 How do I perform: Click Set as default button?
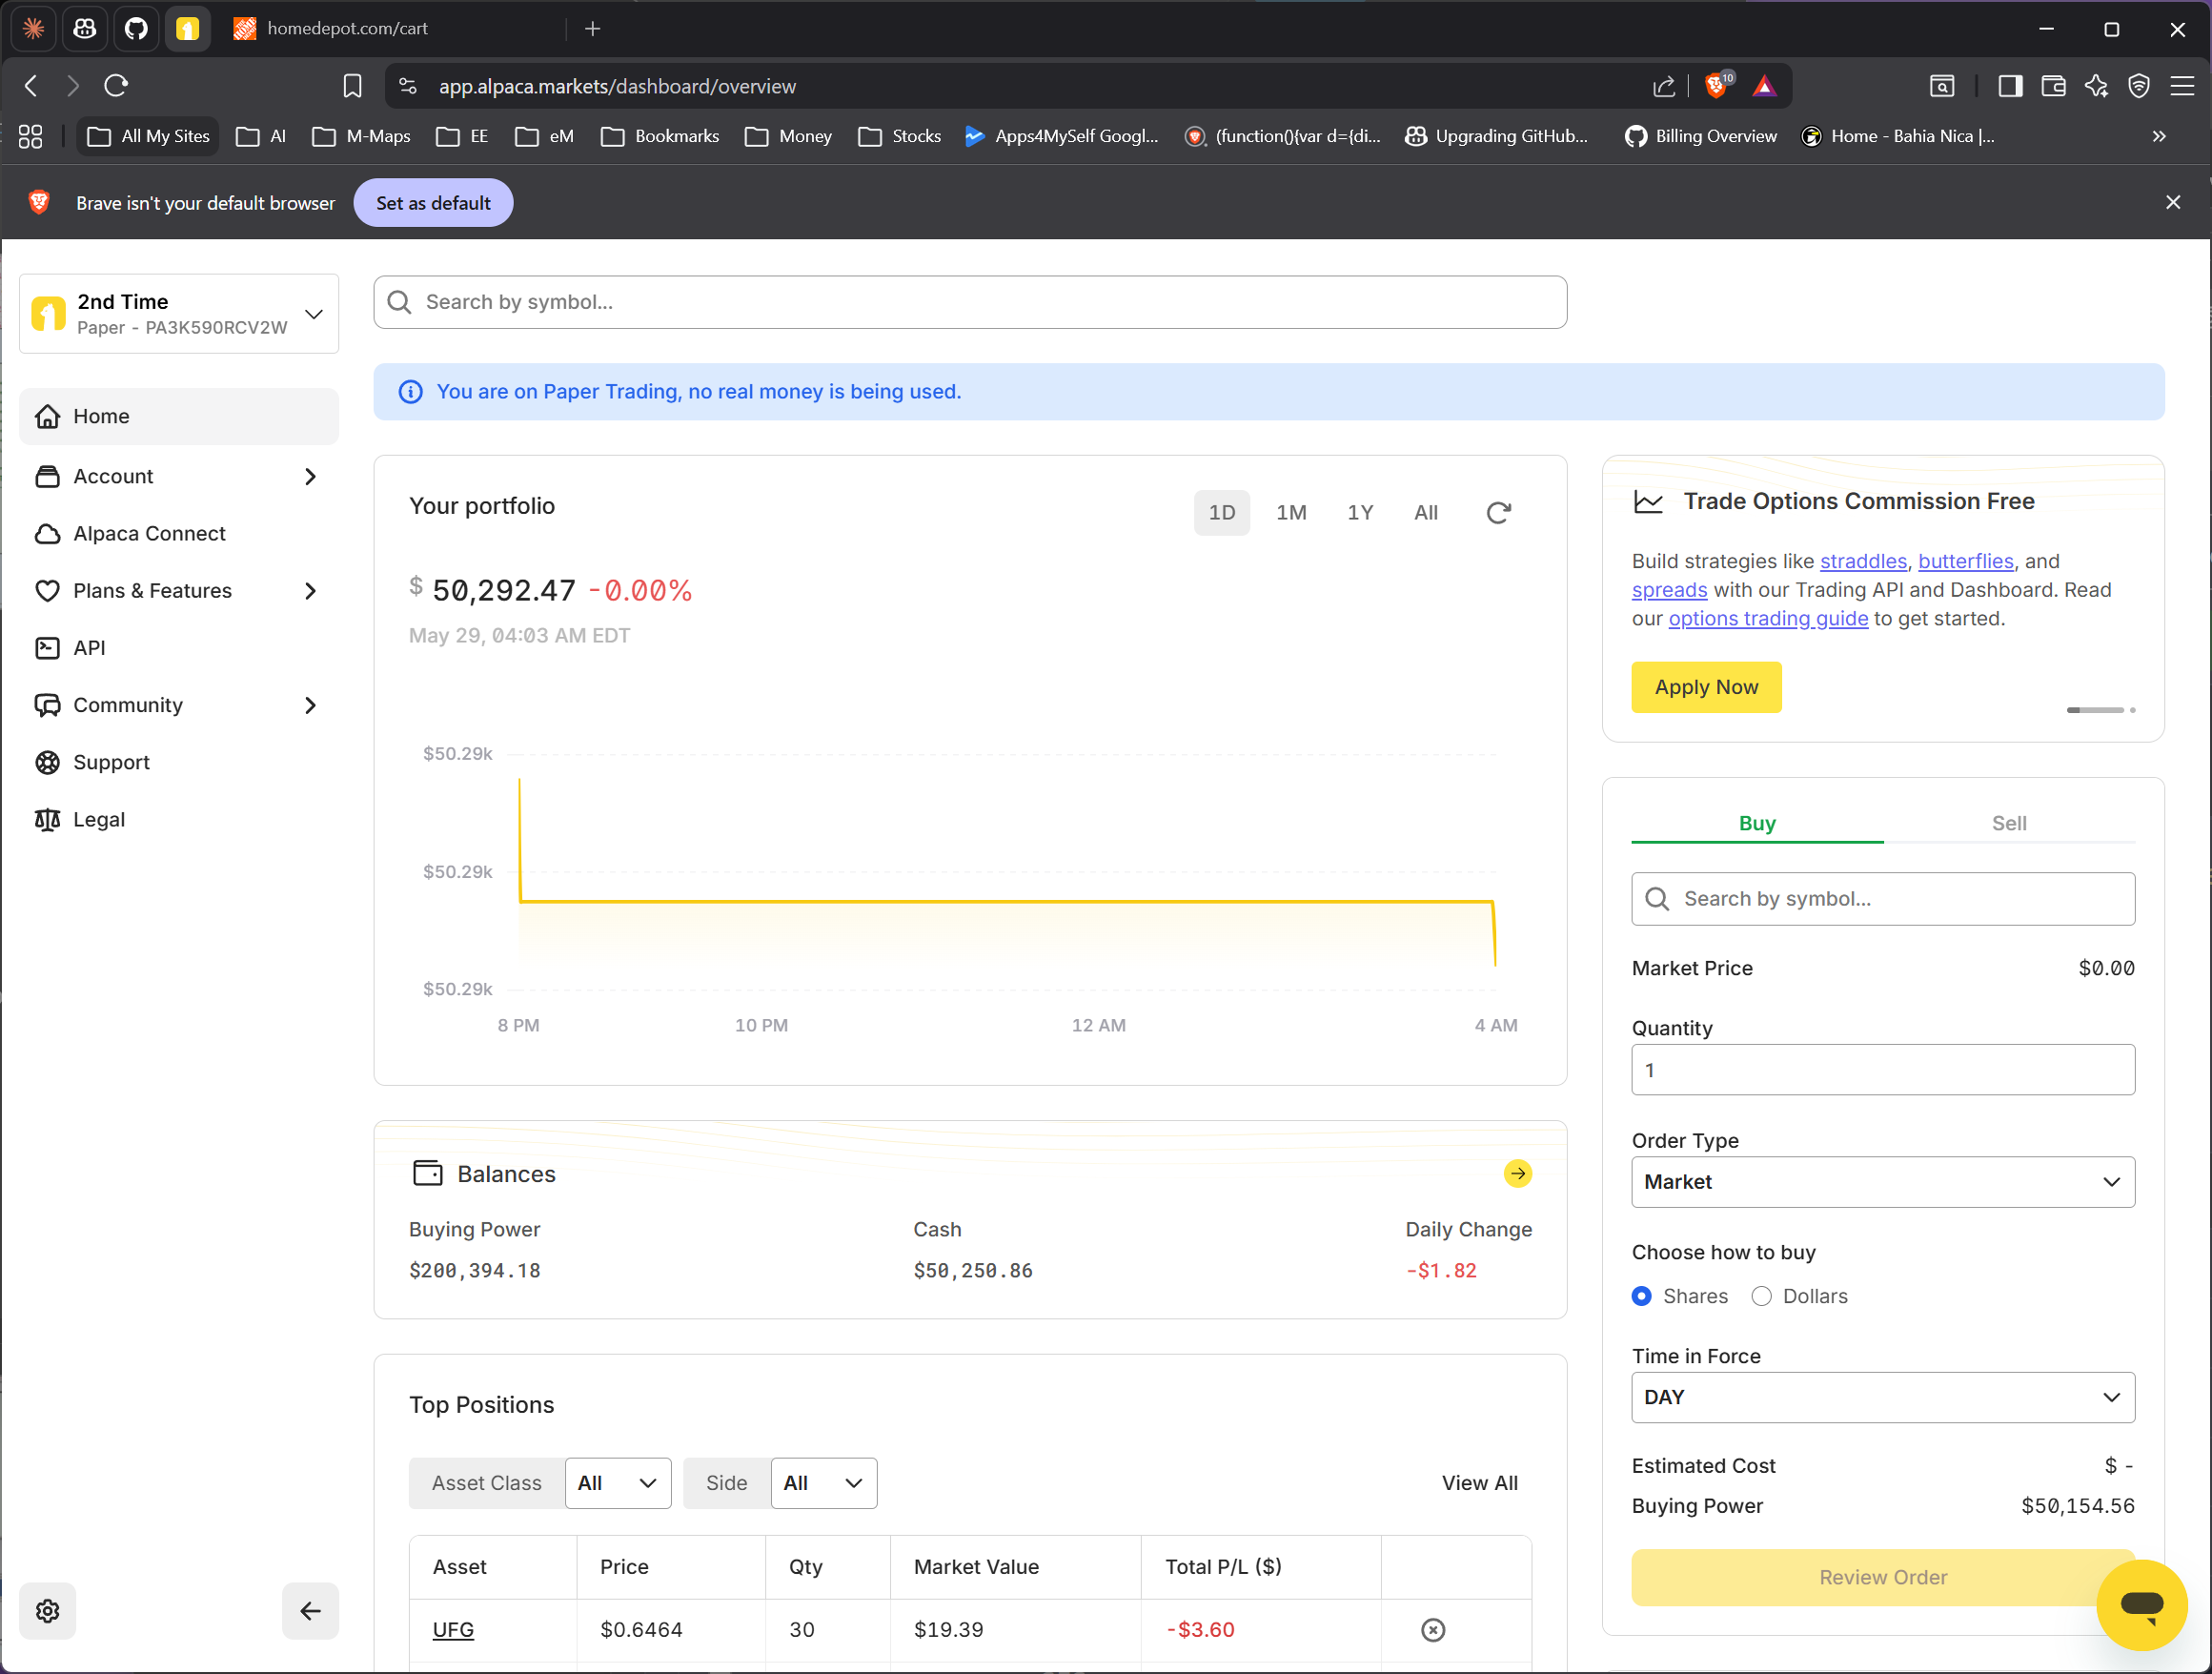click(433, 203)
